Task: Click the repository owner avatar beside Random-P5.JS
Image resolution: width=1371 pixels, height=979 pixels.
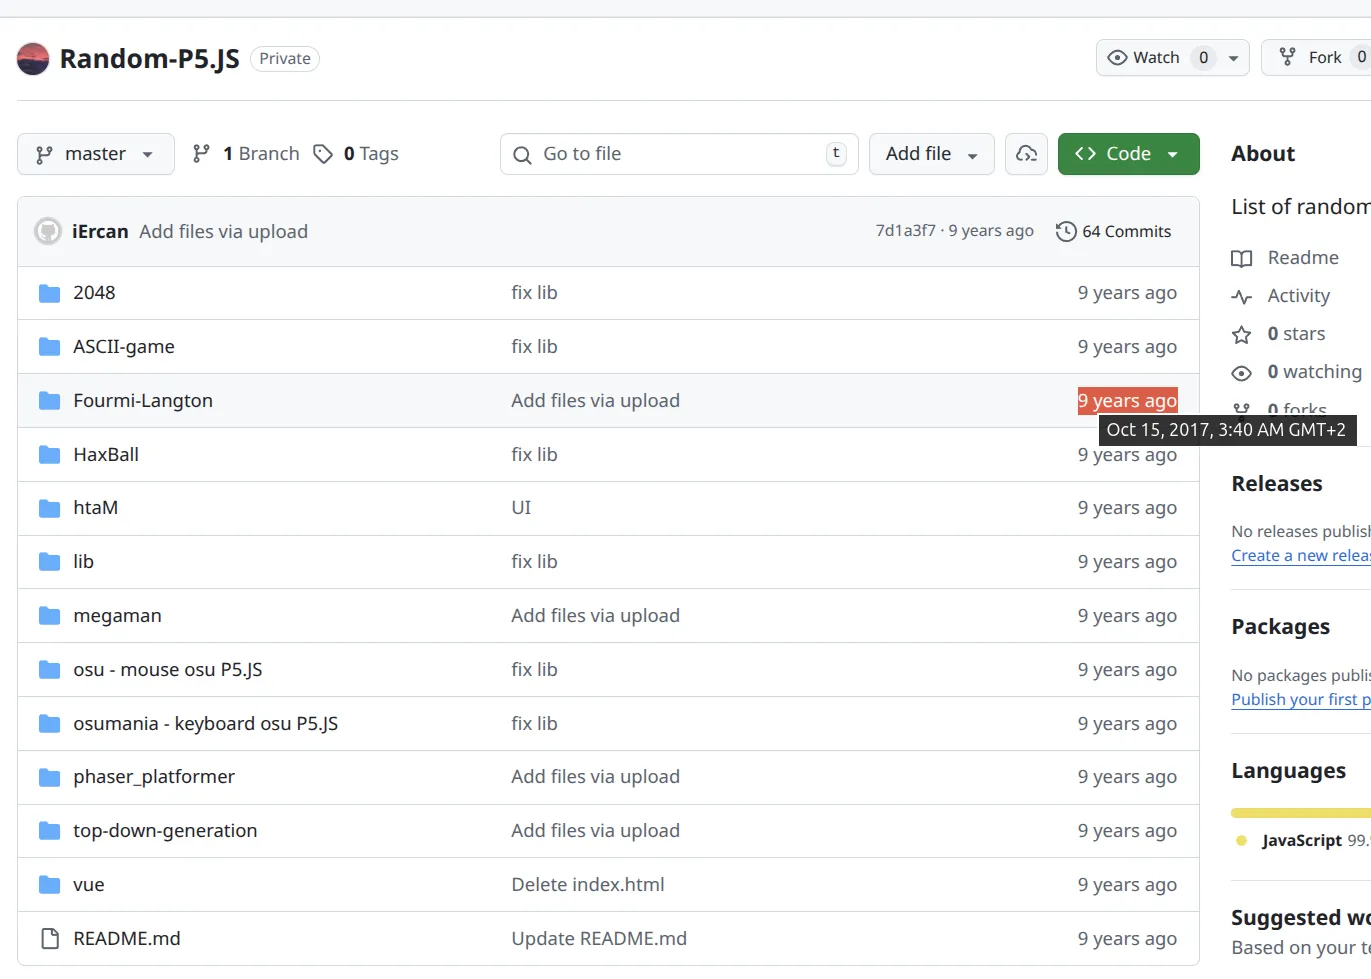Action: (x=33, y=59)
